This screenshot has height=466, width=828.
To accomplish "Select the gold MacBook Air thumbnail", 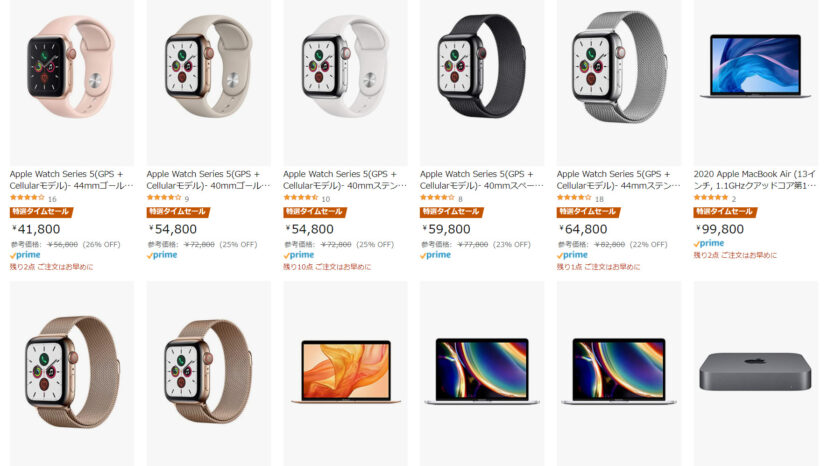I will click(x=345, y=372).
